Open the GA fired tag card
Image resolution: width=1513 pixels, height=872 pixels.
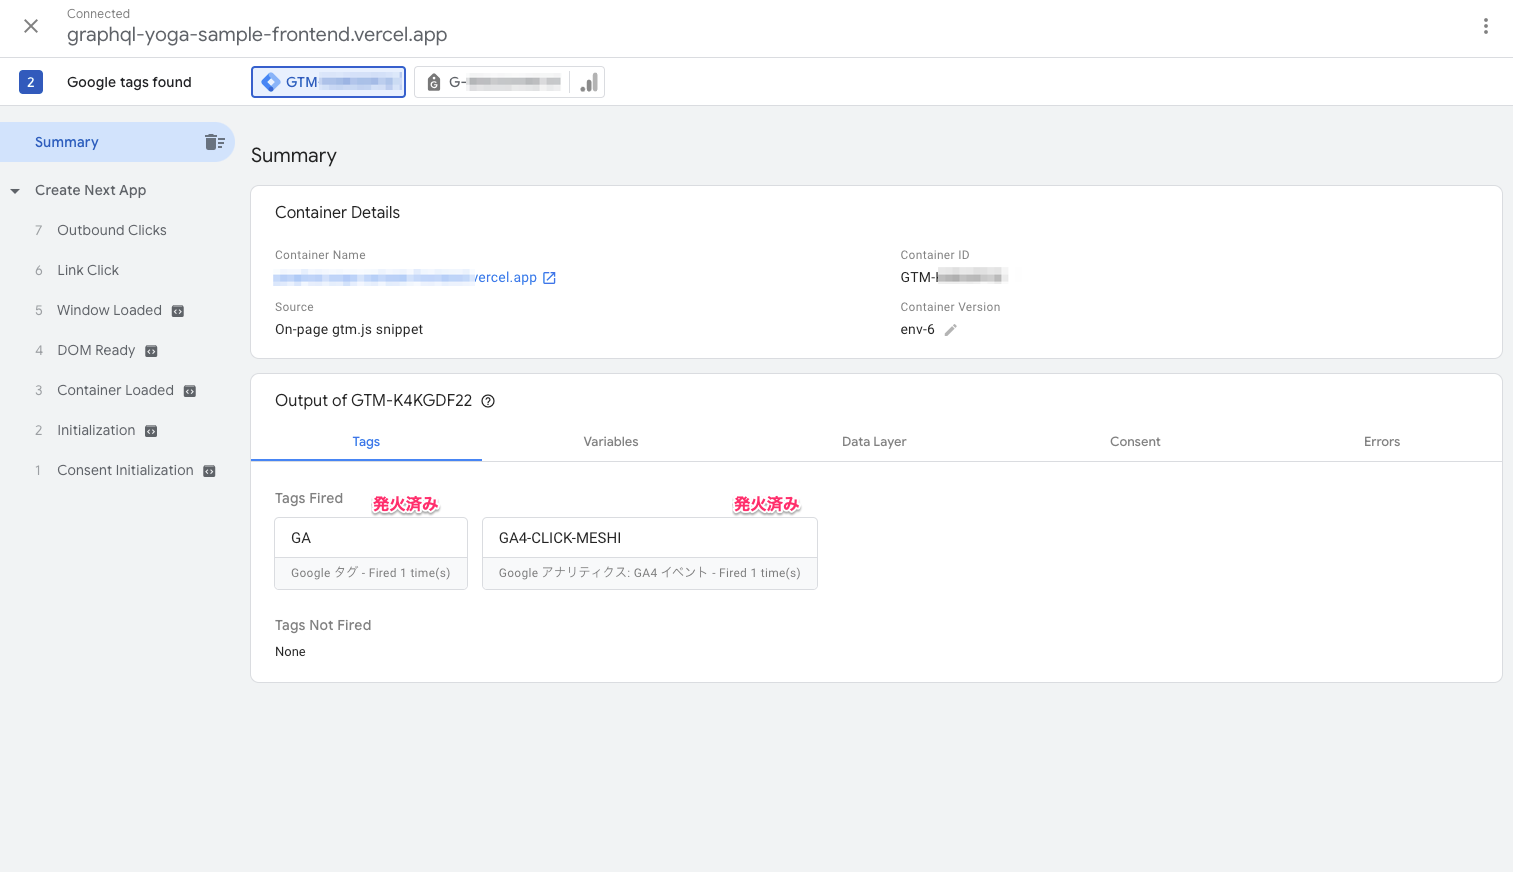coord(370,553)
